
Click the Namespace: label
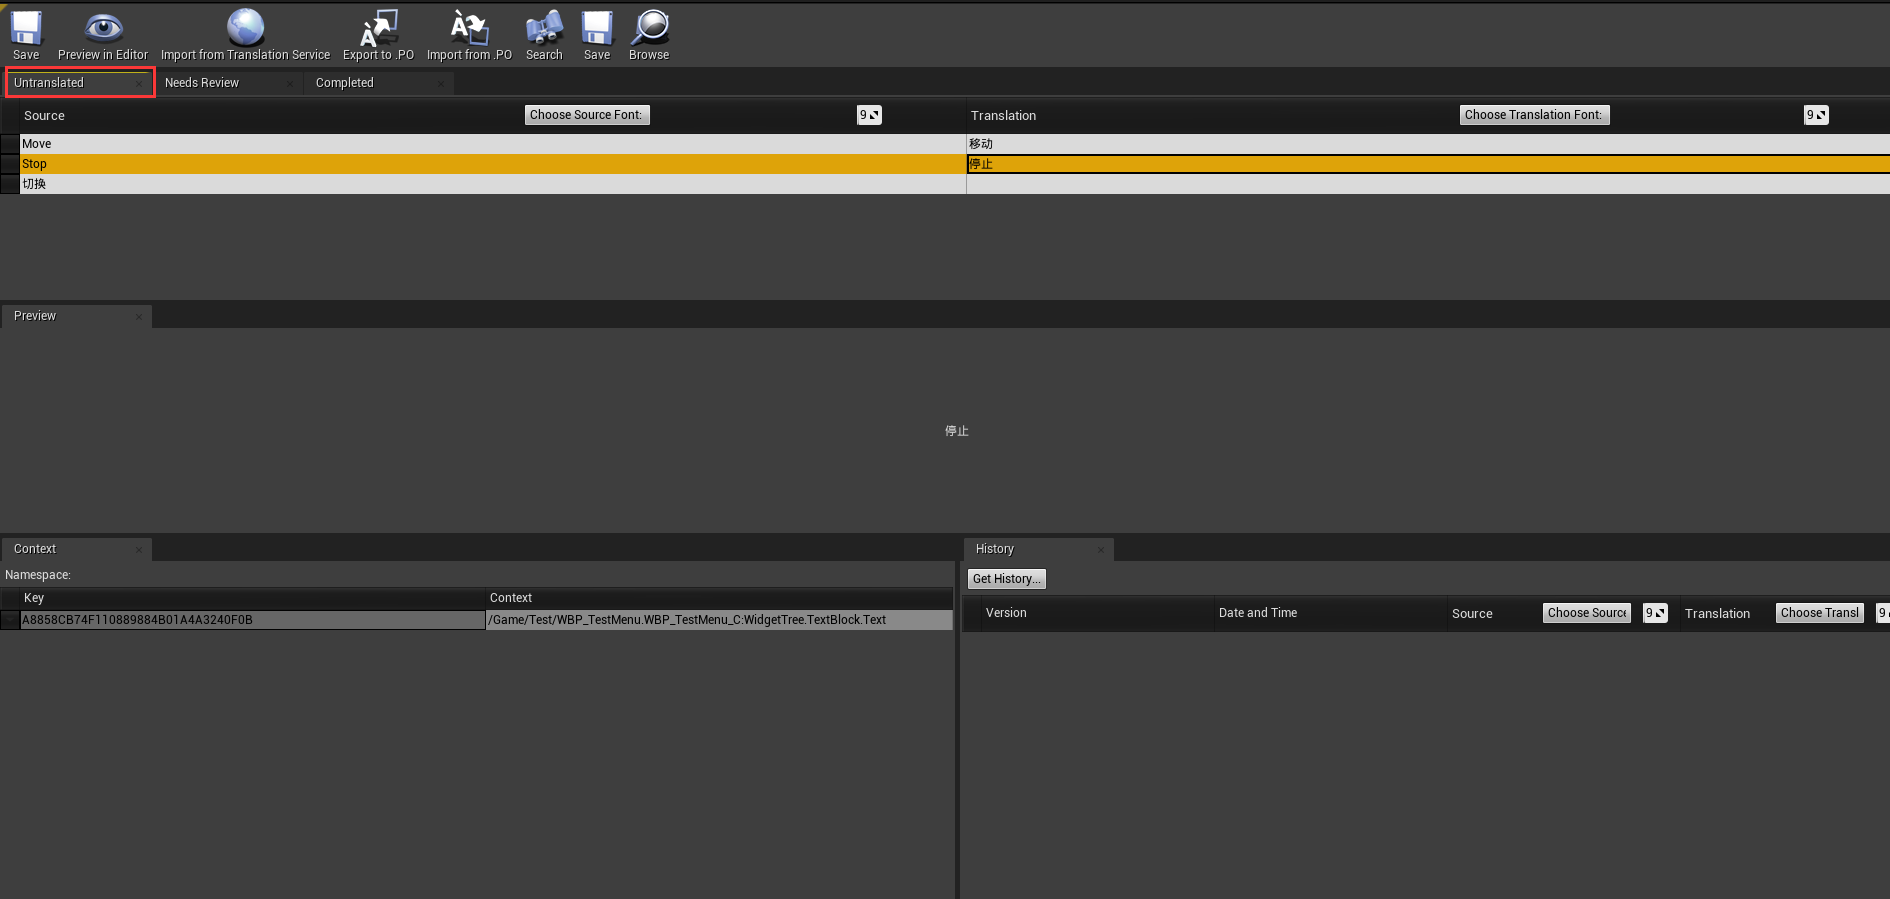point(38,575)
